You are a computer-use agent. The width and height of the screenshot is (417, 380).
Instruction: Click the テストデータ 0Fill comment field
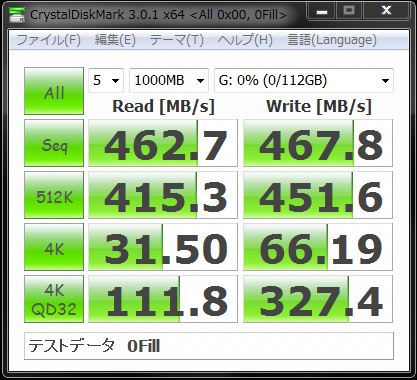pyautogui.click(x=209, y=346)
